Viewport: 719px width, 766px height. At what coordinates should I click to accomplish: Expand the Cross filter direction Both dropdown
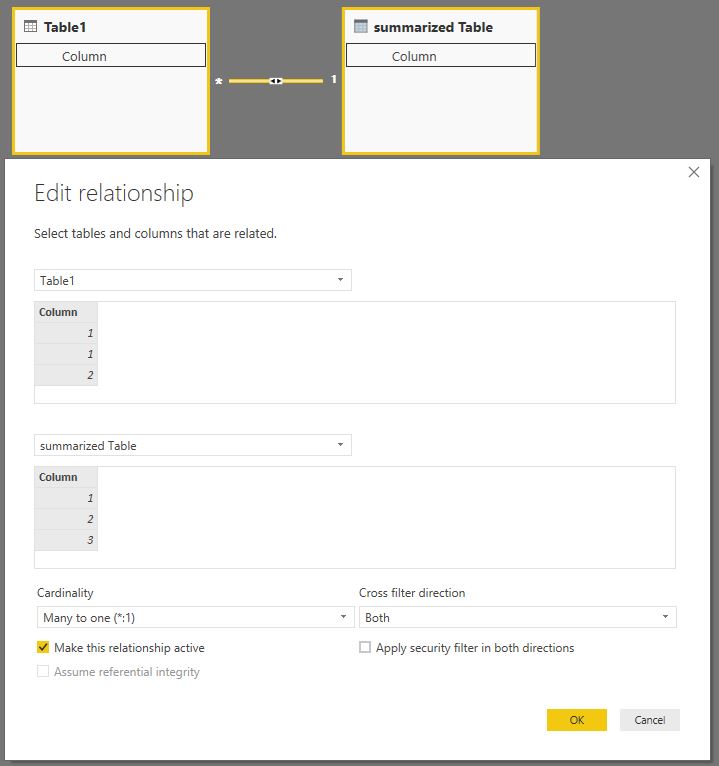click(518, 617)
